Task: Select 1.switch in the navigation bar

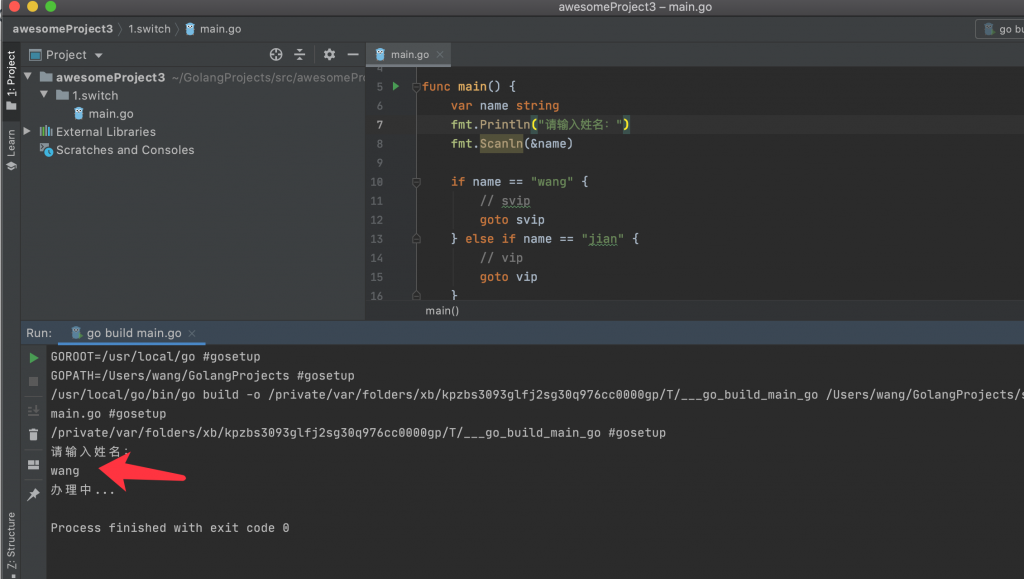Action: [x=150, y=29]
